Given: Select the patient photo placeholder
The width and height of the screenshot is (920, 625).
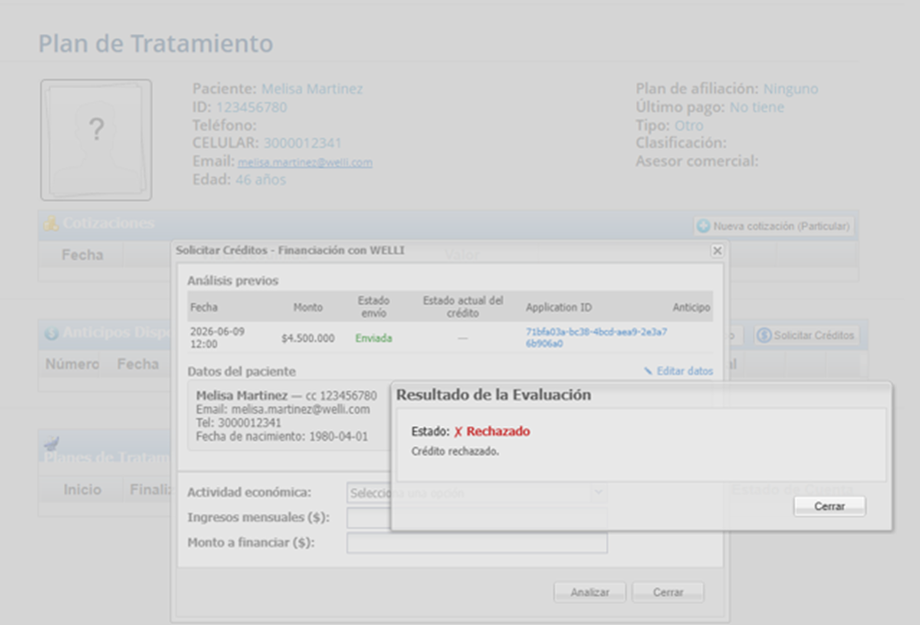Looking at the screenshot, I should tap(96, 140).
